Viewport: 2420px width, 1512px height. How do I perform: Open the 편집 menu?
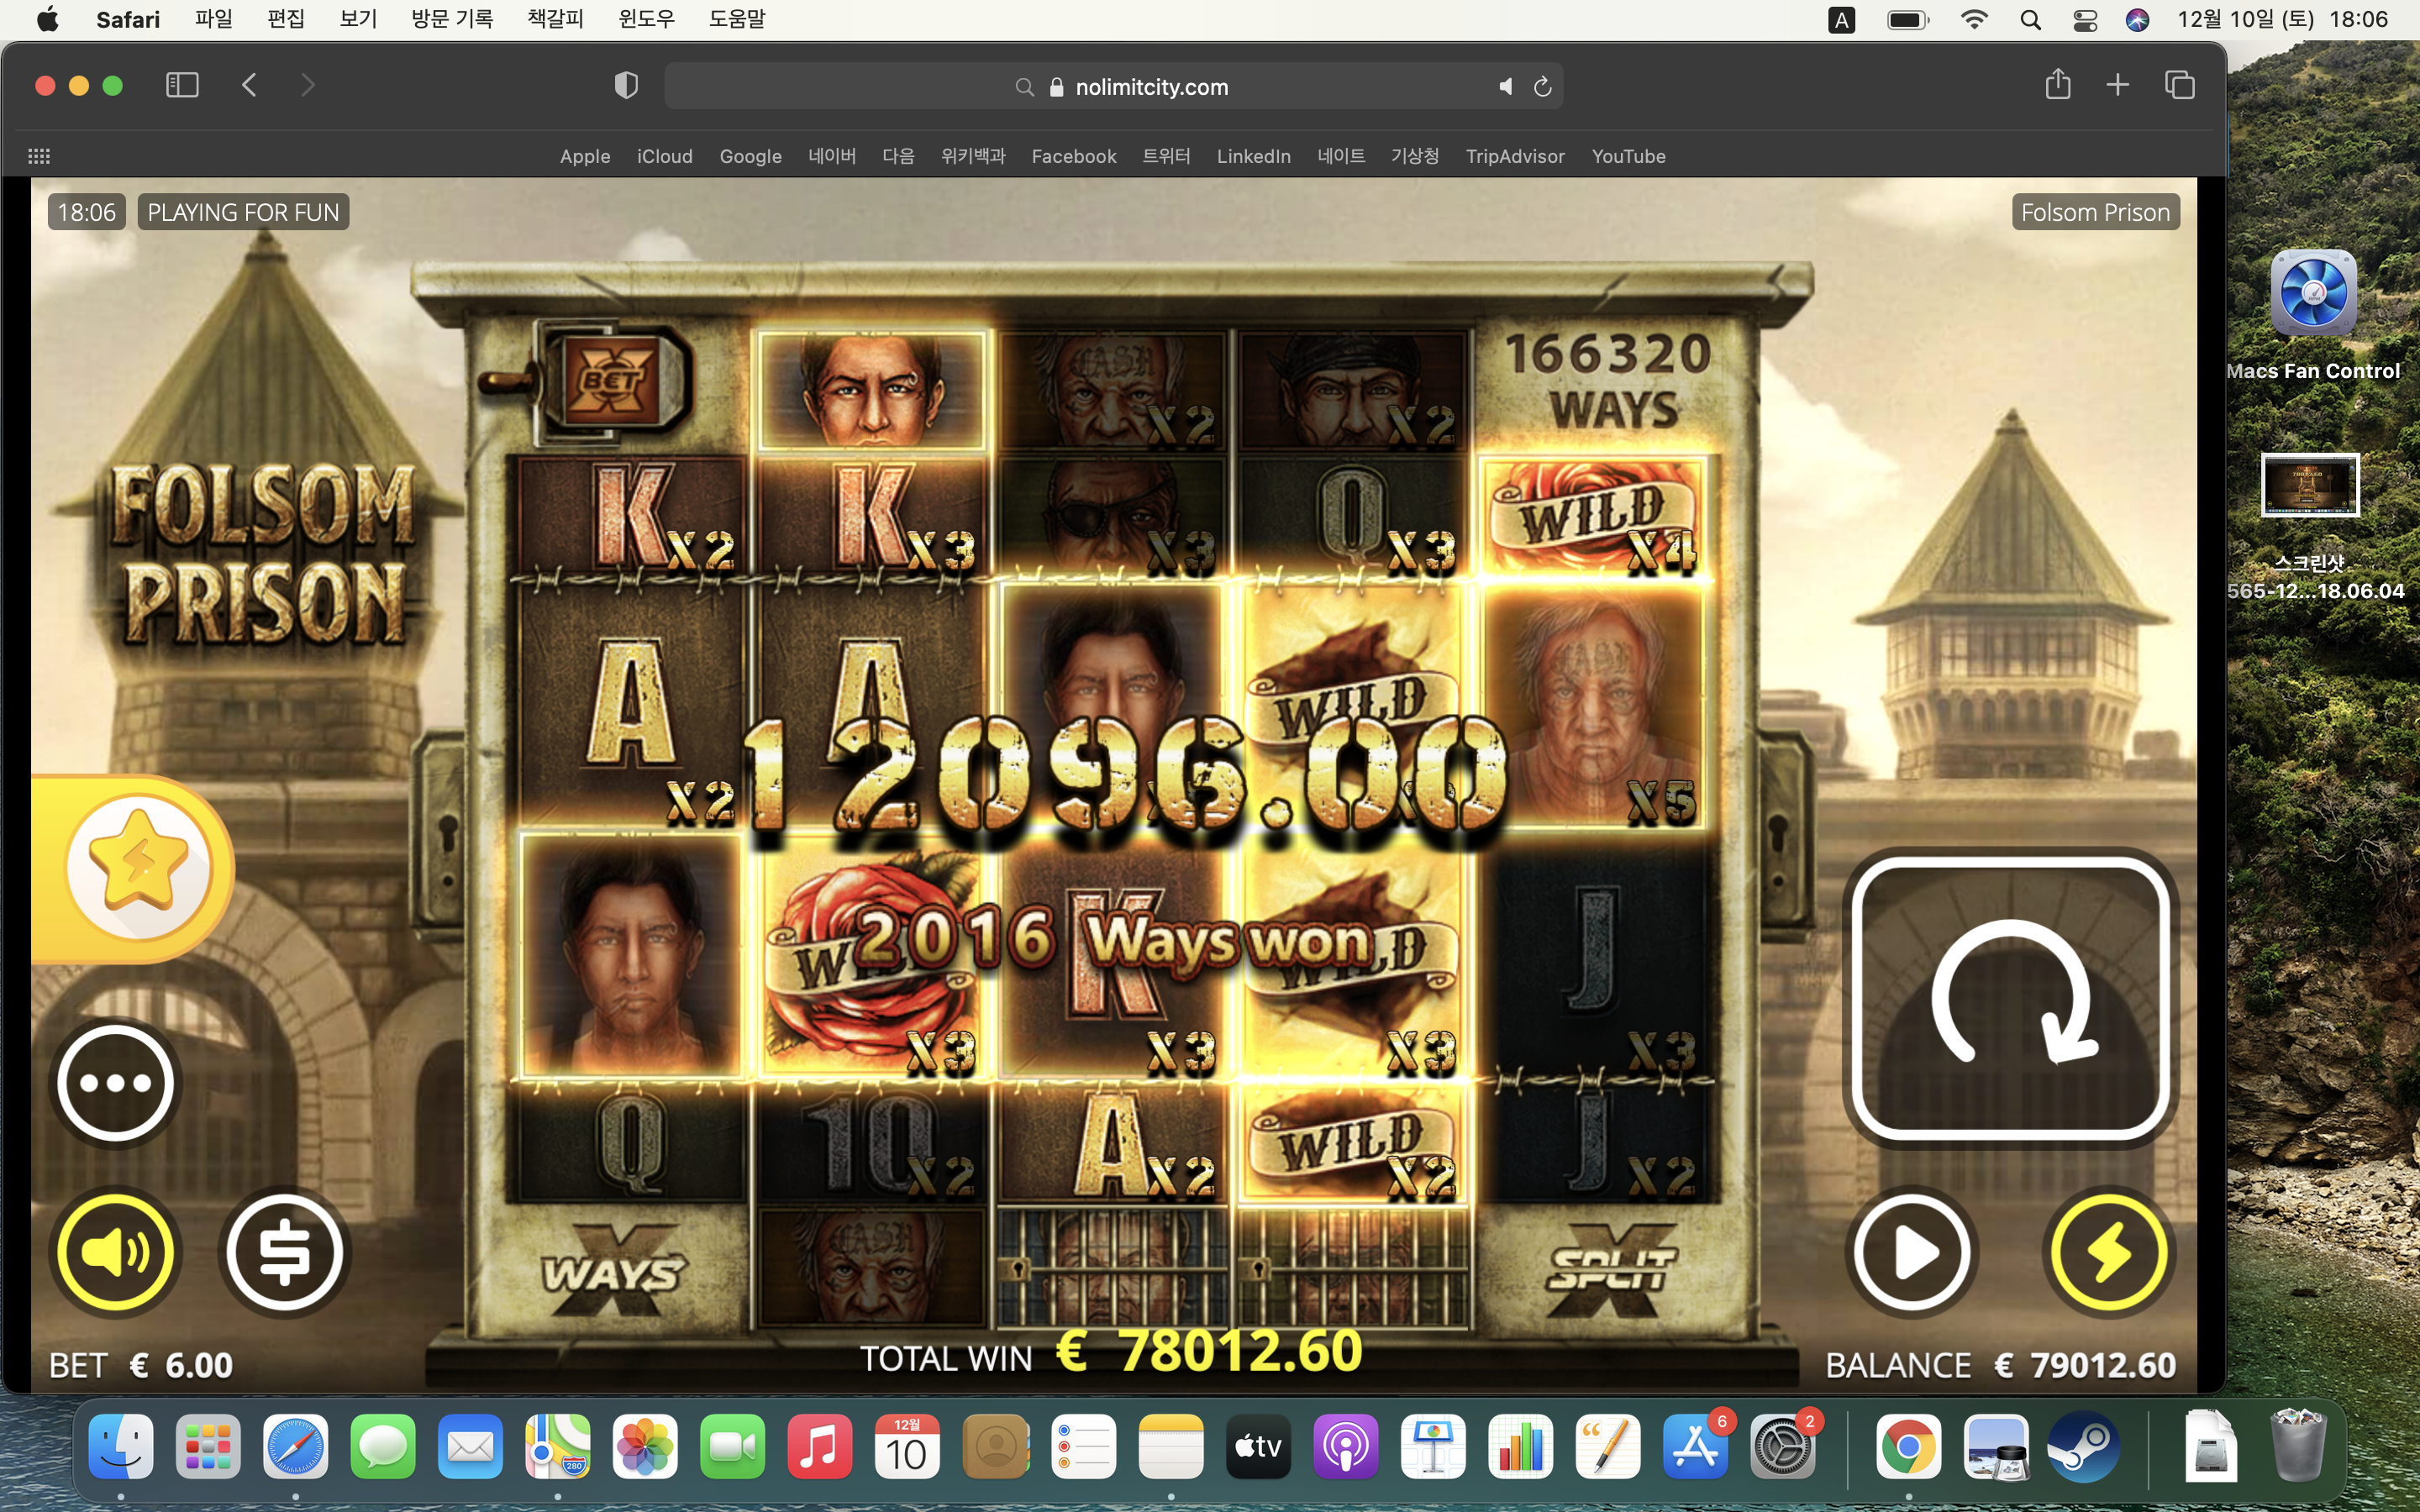286,19
